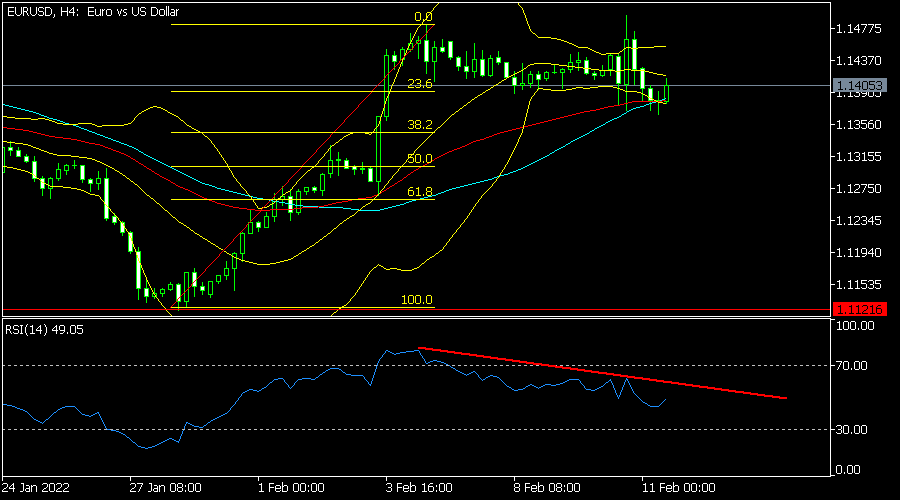The width and height of the screenshot is (900, 500).
Task: Select the Fibonacci 0.0 level label
Action: click(x=424, y=17)
